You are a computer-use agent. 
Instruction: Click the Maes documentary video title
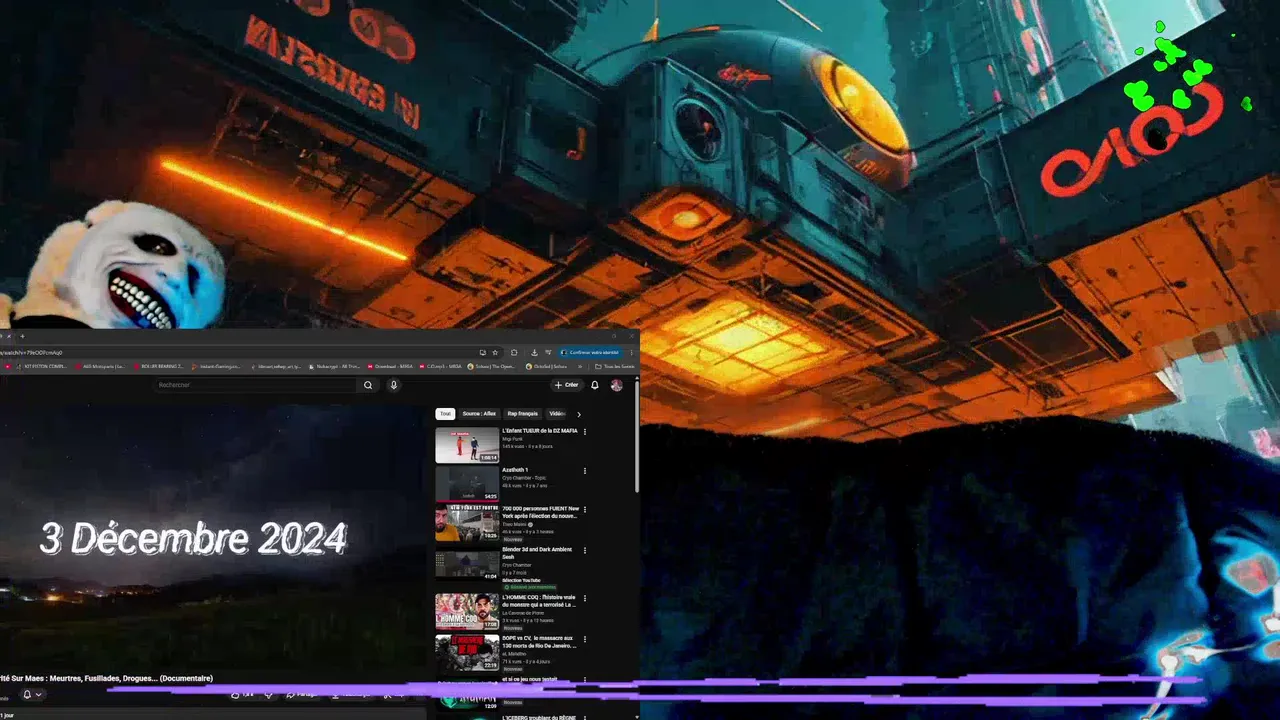107,678
